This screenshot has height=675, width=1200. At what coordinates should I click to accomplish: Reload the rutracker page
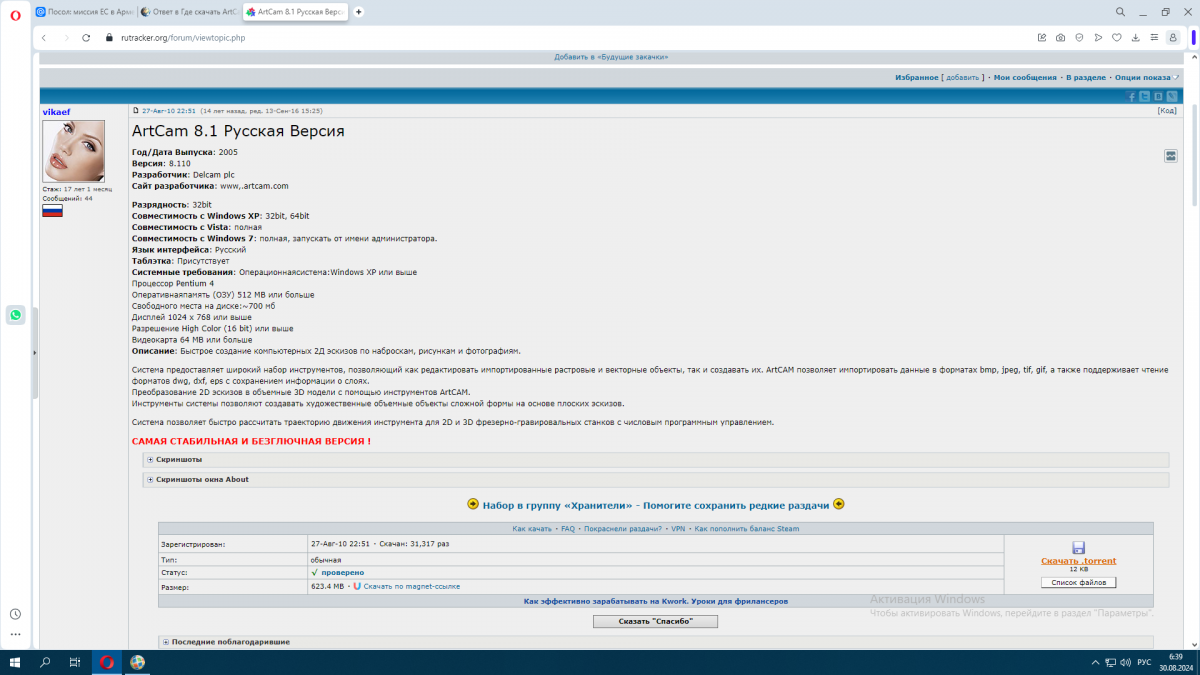(x=86, y=38)
